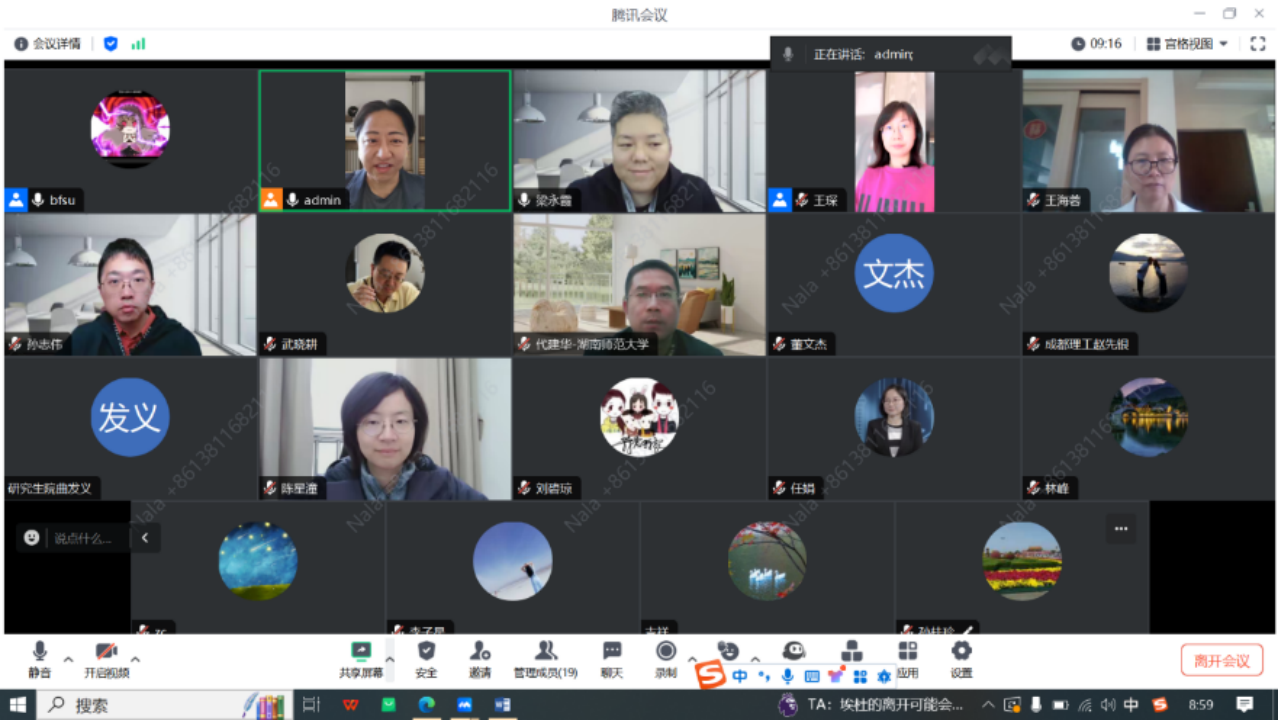Collapse the chat bar with left chevron

[145, 538]
